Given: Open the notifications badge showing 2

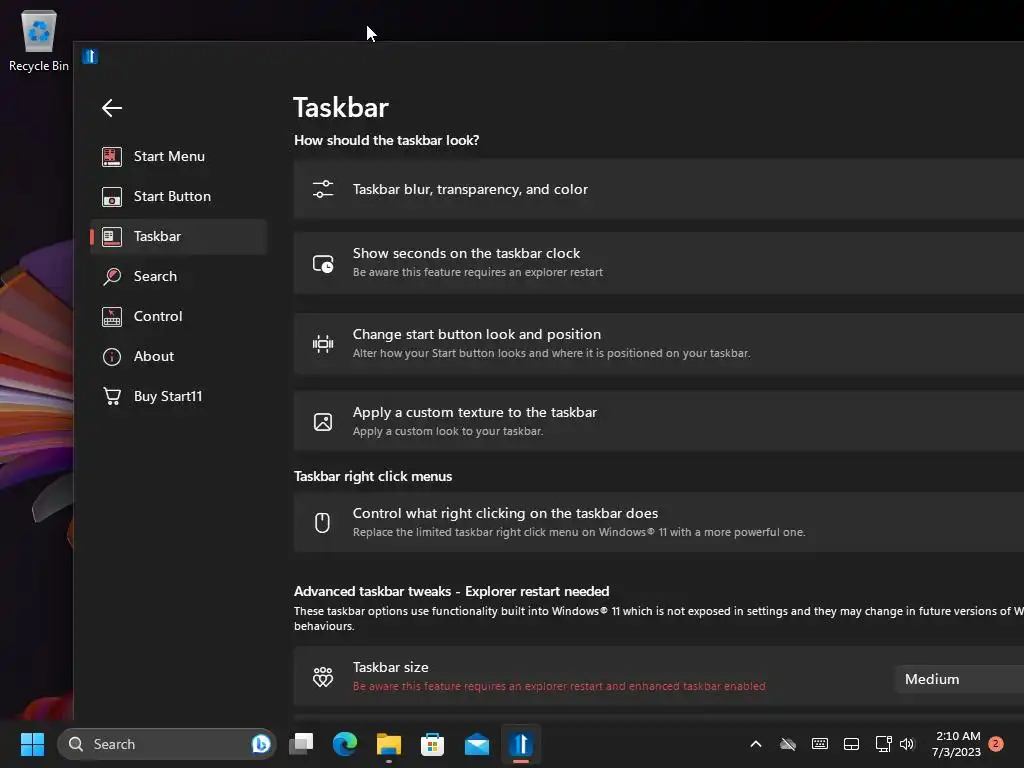Looking at the screenshot, I should 996,744.
